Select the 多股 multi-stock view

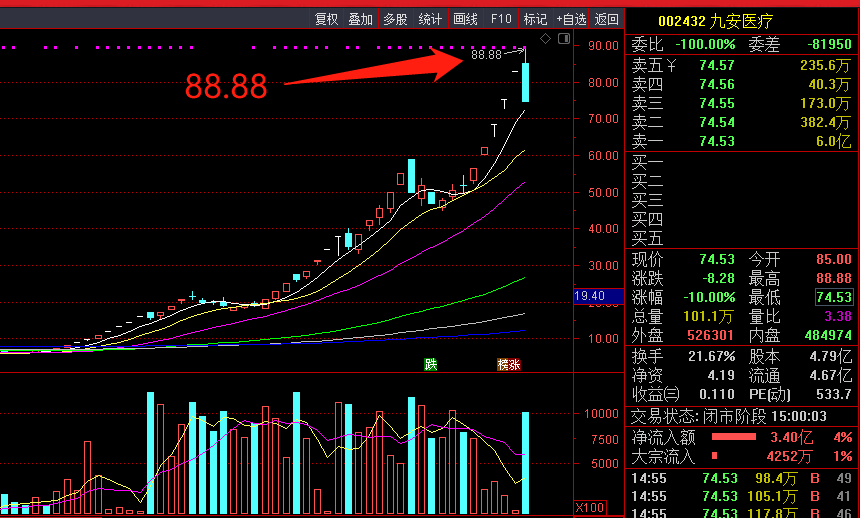(x=395, y=19)
